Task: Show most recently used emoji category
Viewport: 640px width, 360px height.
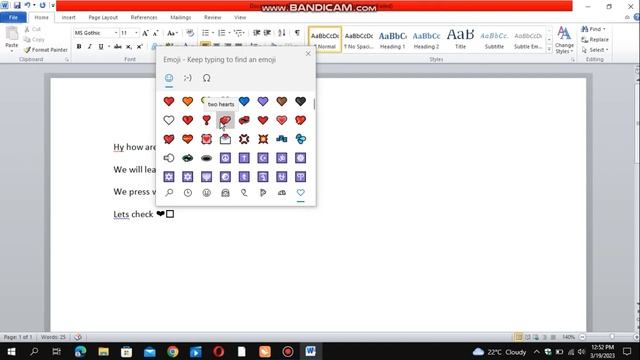Action: point(187,193)
